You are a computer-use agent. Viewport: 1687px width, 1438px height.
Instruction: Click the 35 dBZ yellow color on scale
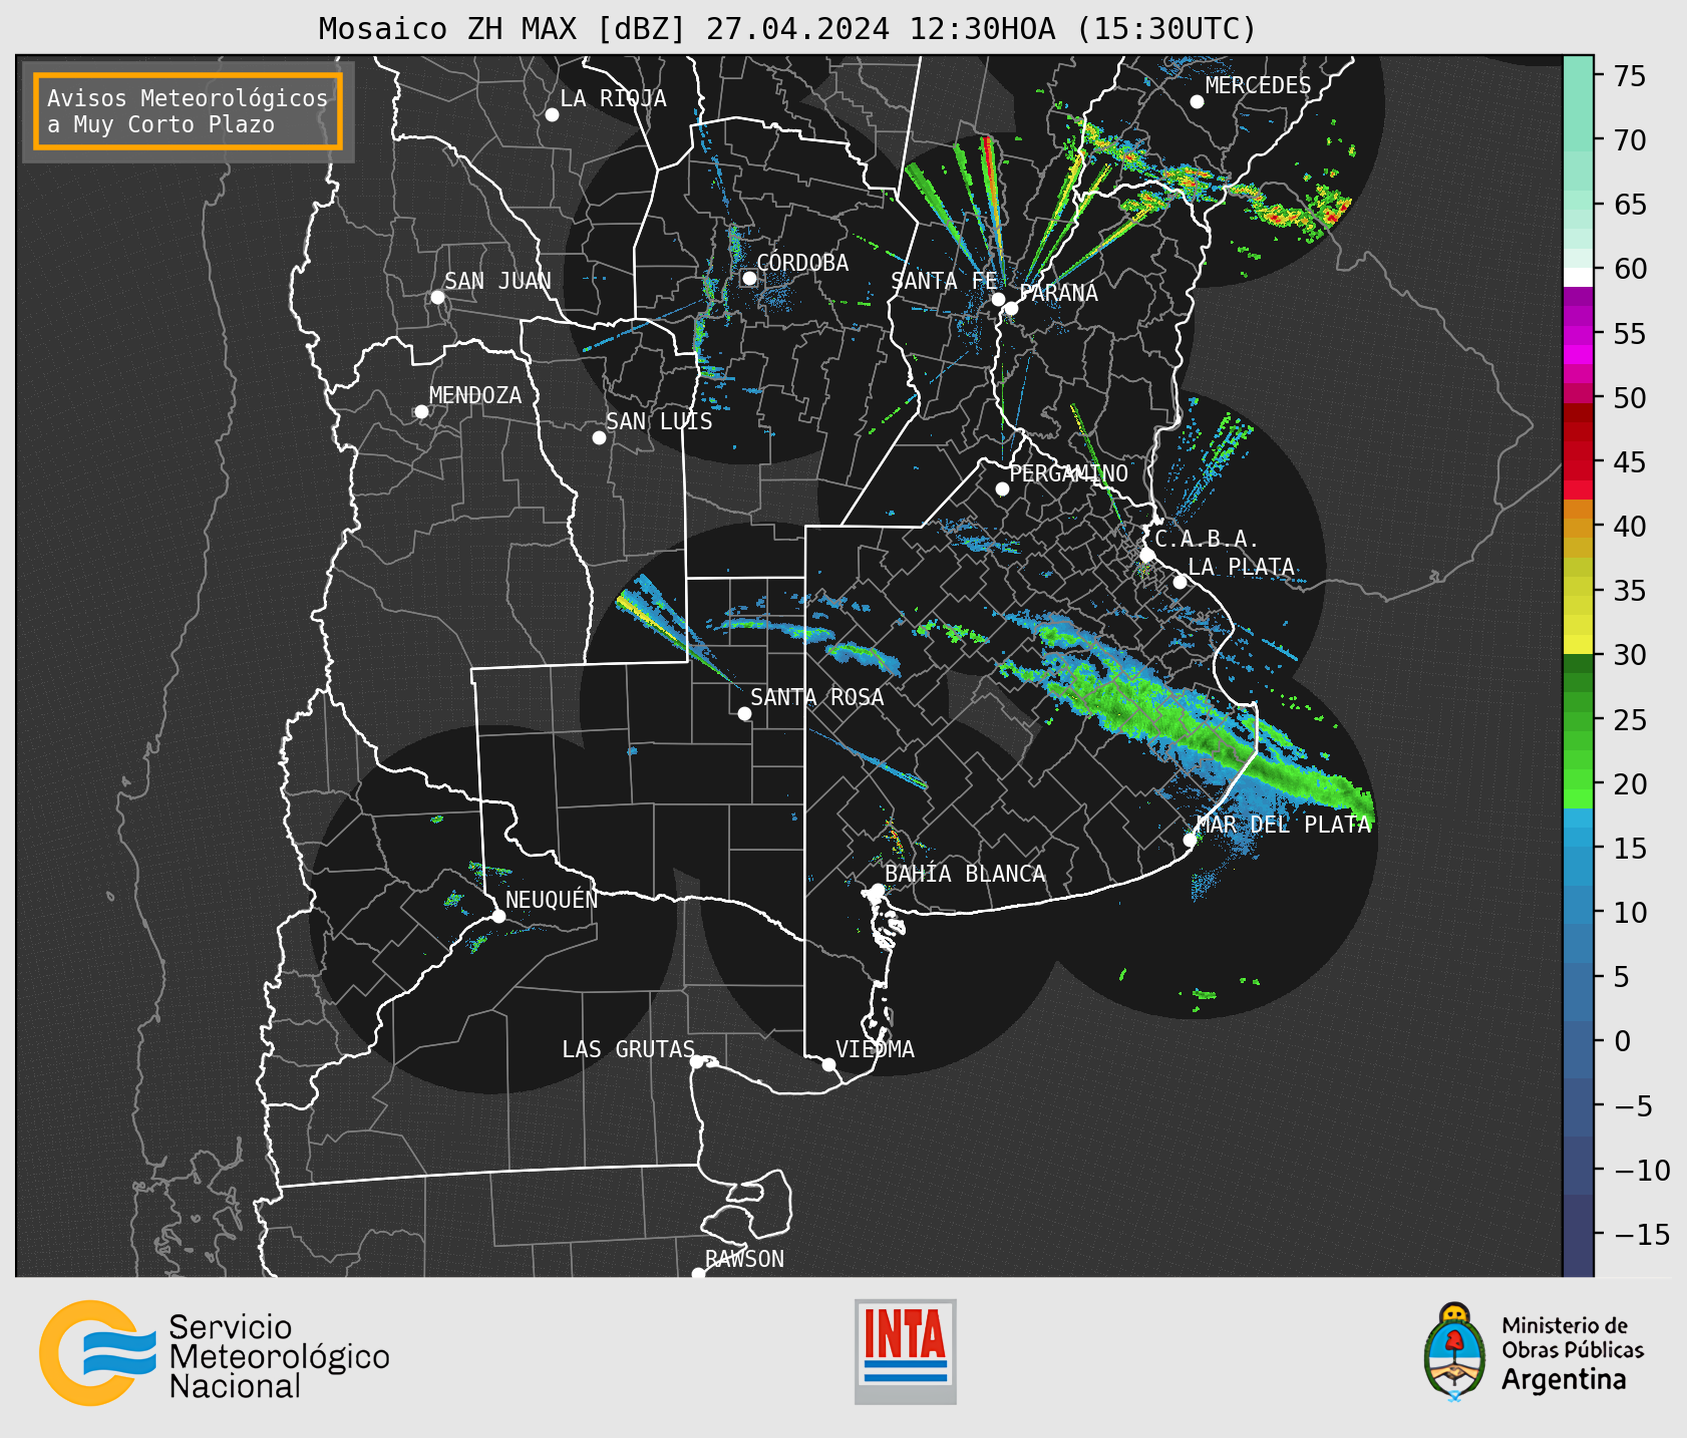(x=1578, y=591)
